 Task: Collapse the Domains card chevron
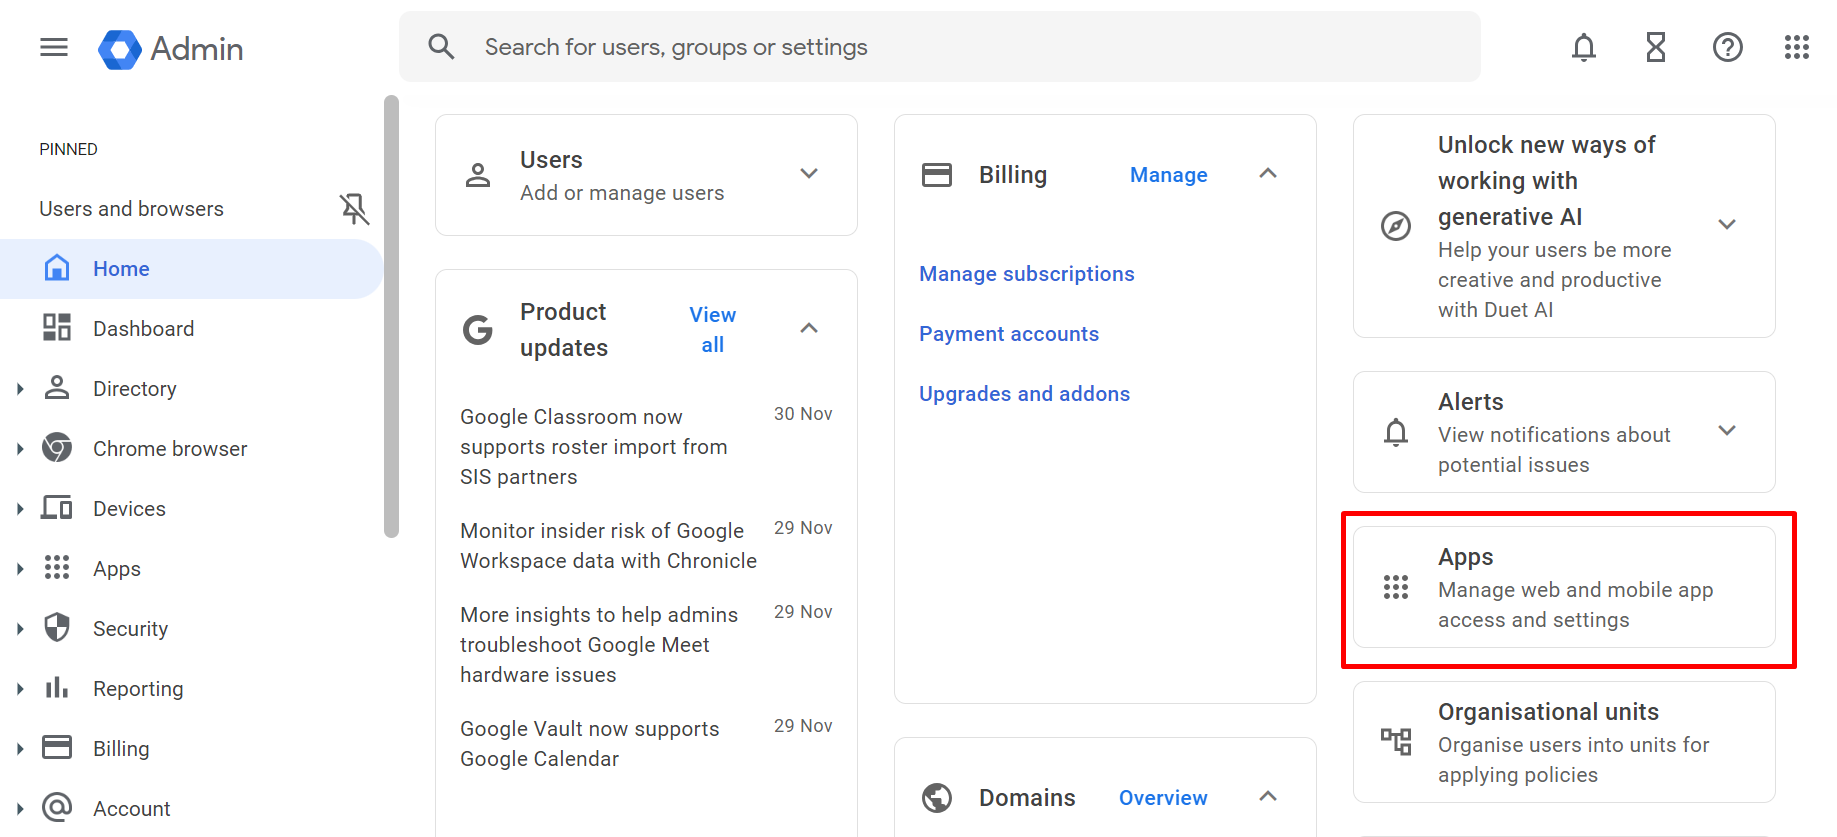click(x=1268, y=796)
